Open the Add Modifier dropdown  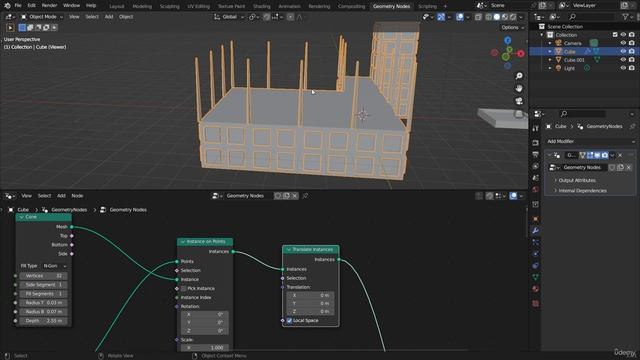(x=591, y=141)
